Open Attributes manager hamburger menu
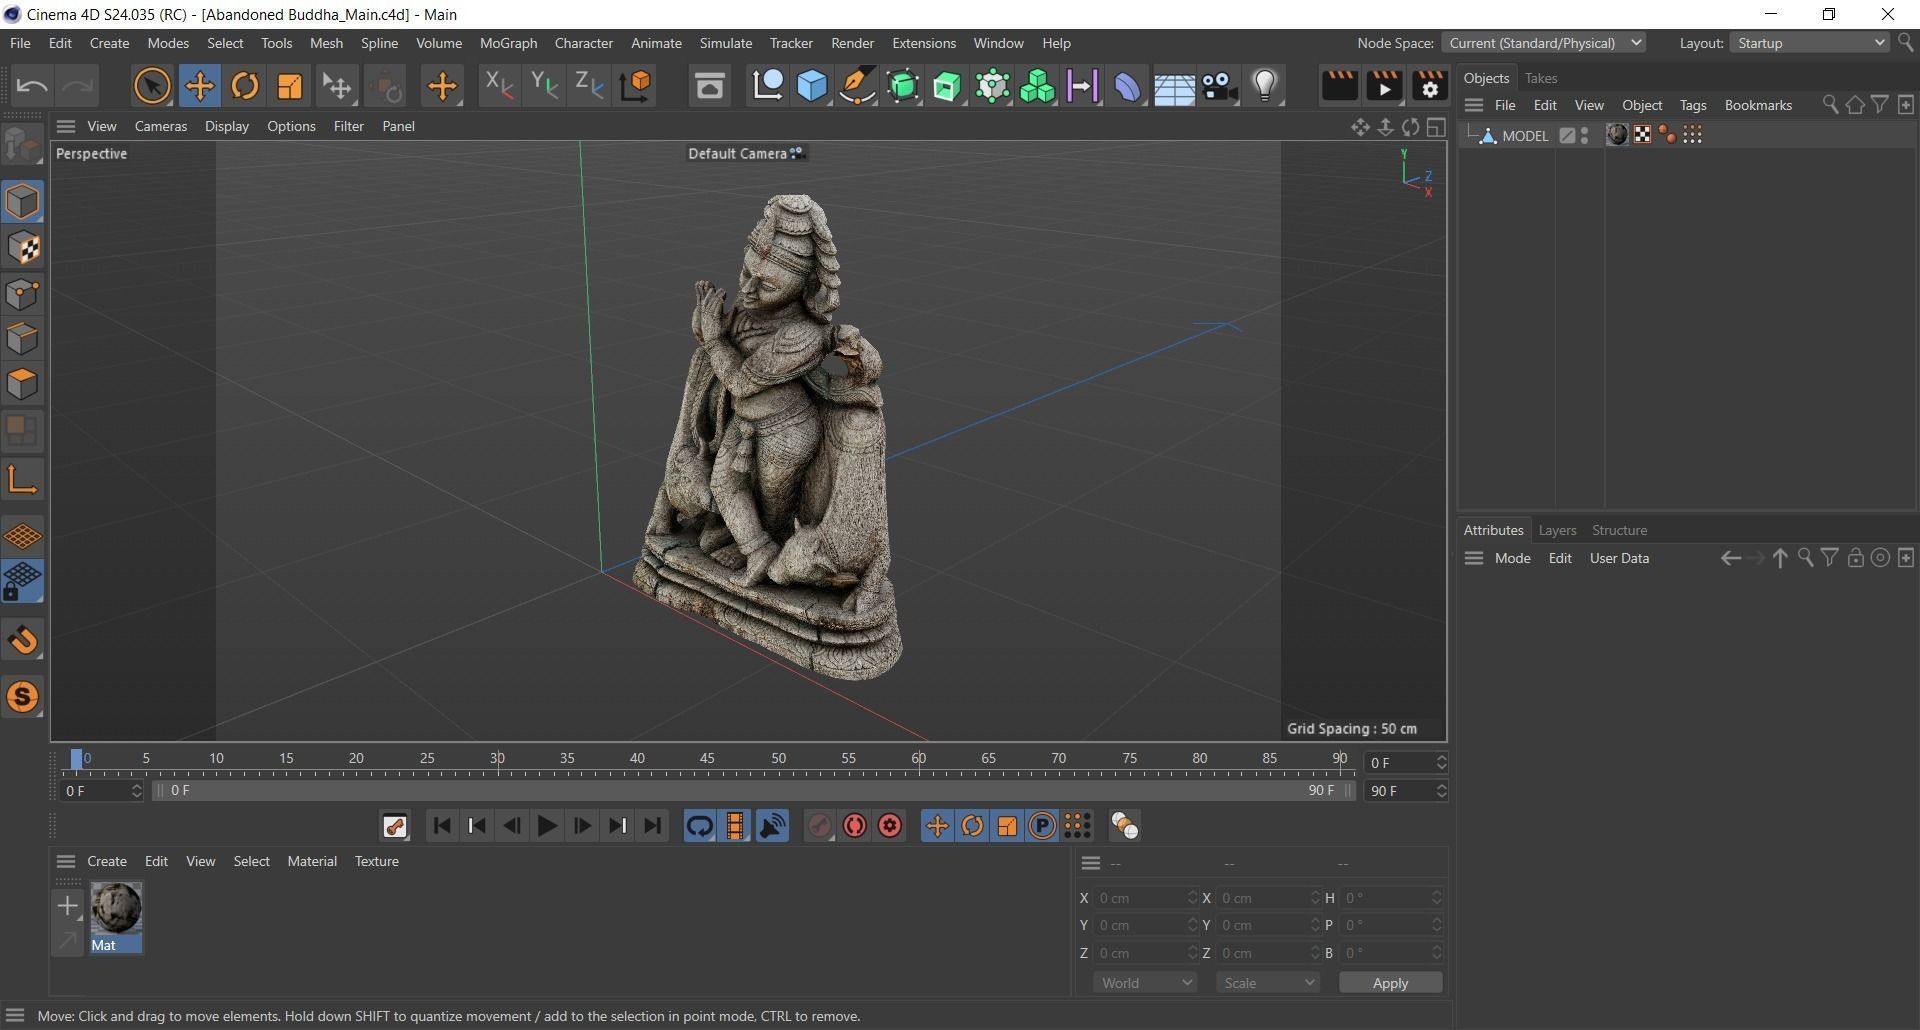The height and width of the screenshot is (1030, 1920). pos(1474,558)
